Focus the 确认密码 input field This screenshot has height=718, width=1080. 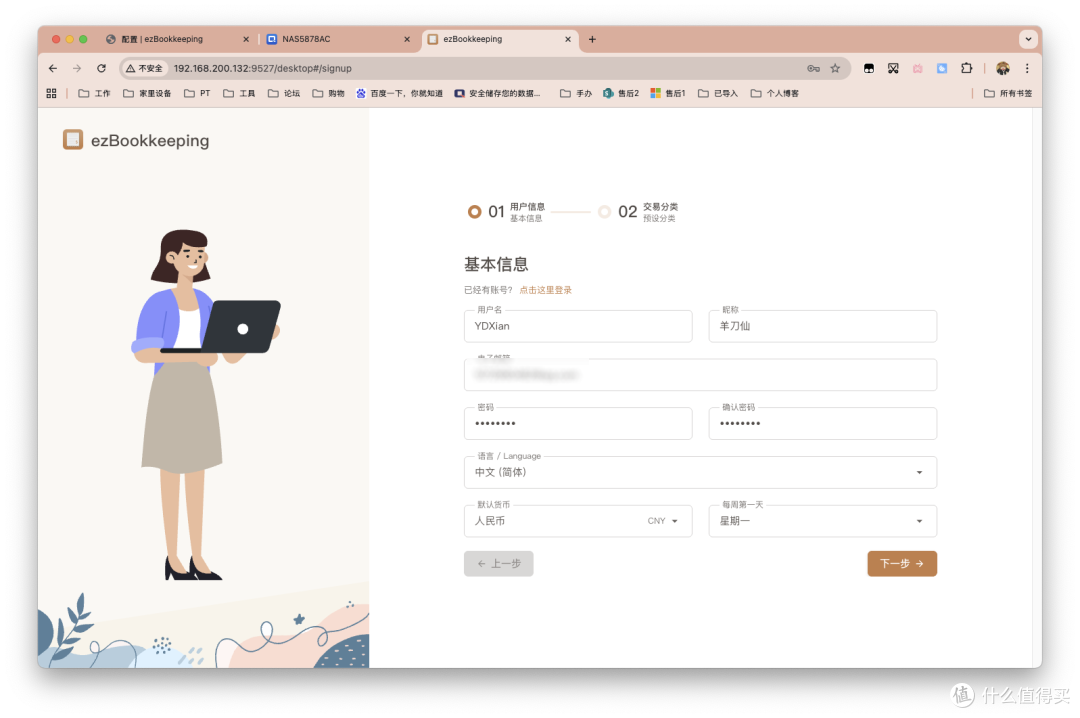822,423
